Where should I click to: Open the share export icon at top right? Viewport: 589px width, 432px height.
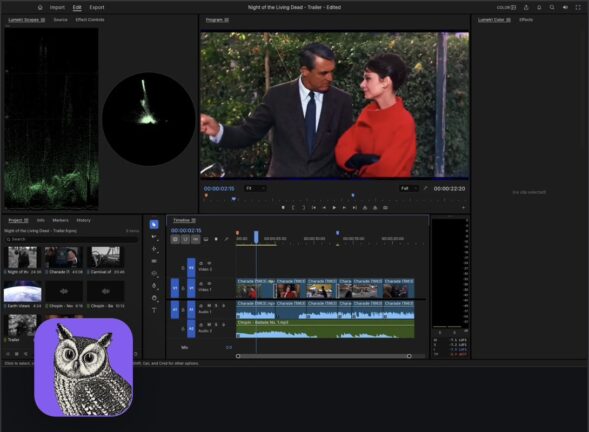click(526, 7)
